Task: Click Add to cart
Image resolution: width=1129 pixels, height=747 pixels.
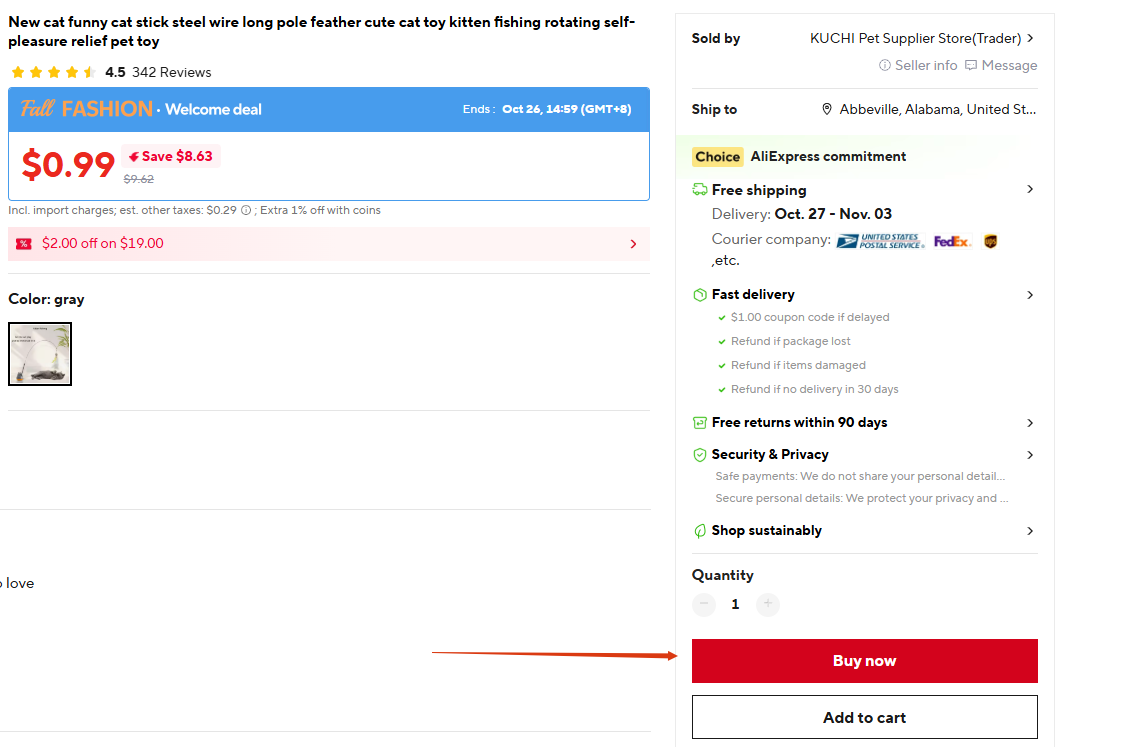Action: click(x=864, y=717)
